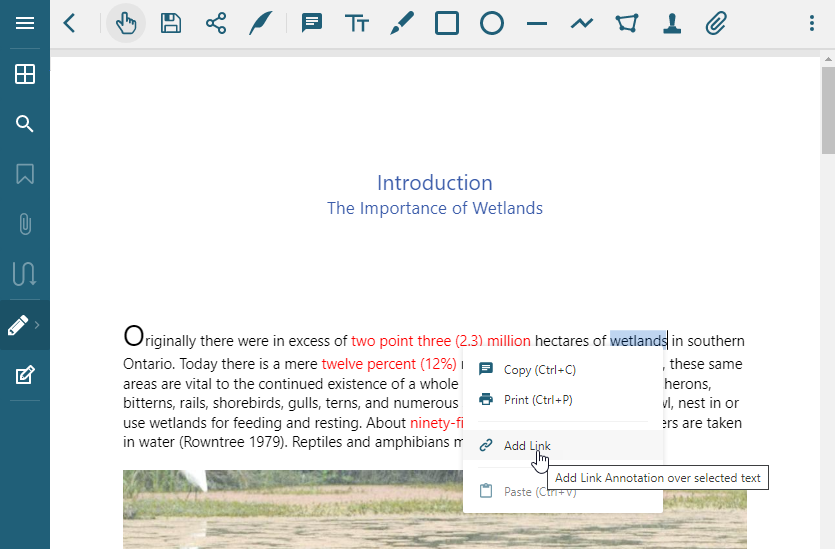
Task: Open the hamburger menu
Action: pyautogui.click(x=25, y=23)
